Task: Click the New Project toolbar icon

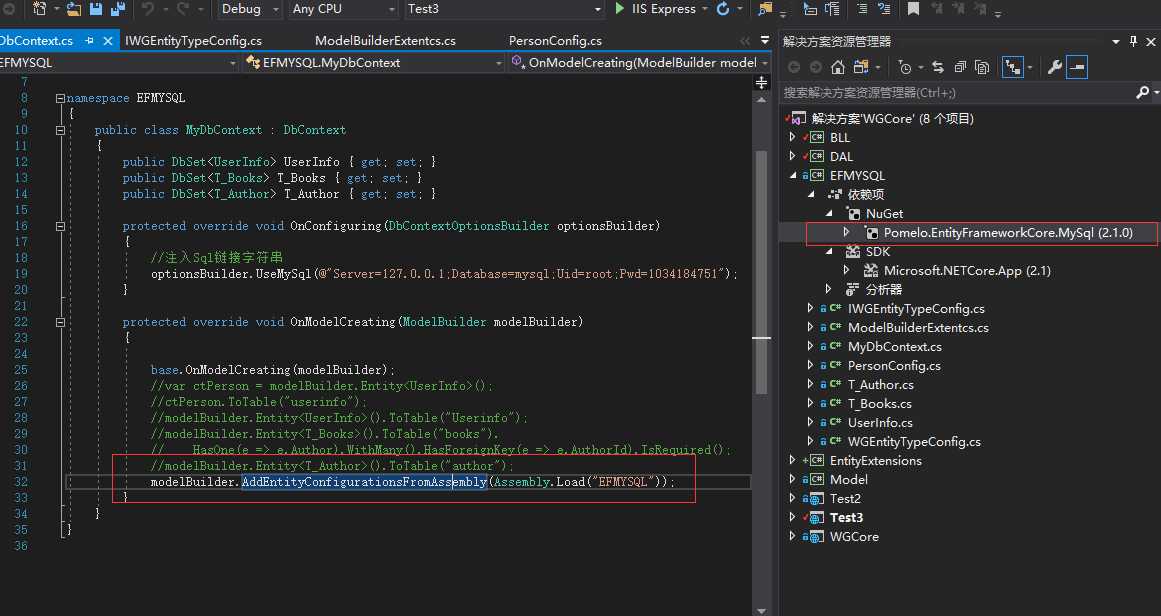Action: tap(39, 9)
